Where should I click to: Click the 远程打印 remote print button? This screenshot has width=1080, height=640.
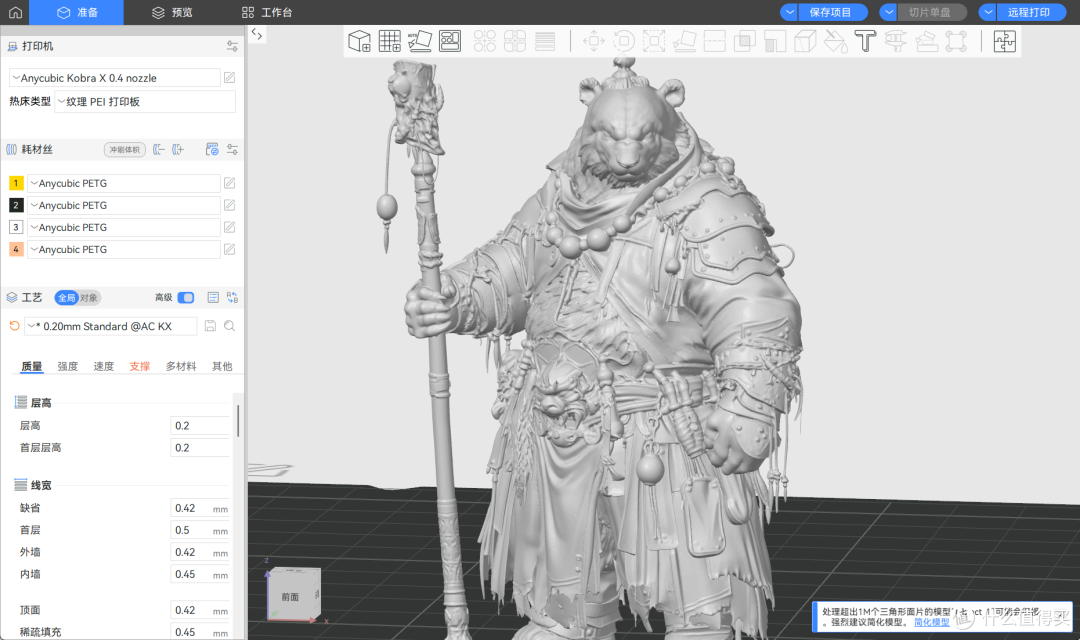(x=1030, y=12)
